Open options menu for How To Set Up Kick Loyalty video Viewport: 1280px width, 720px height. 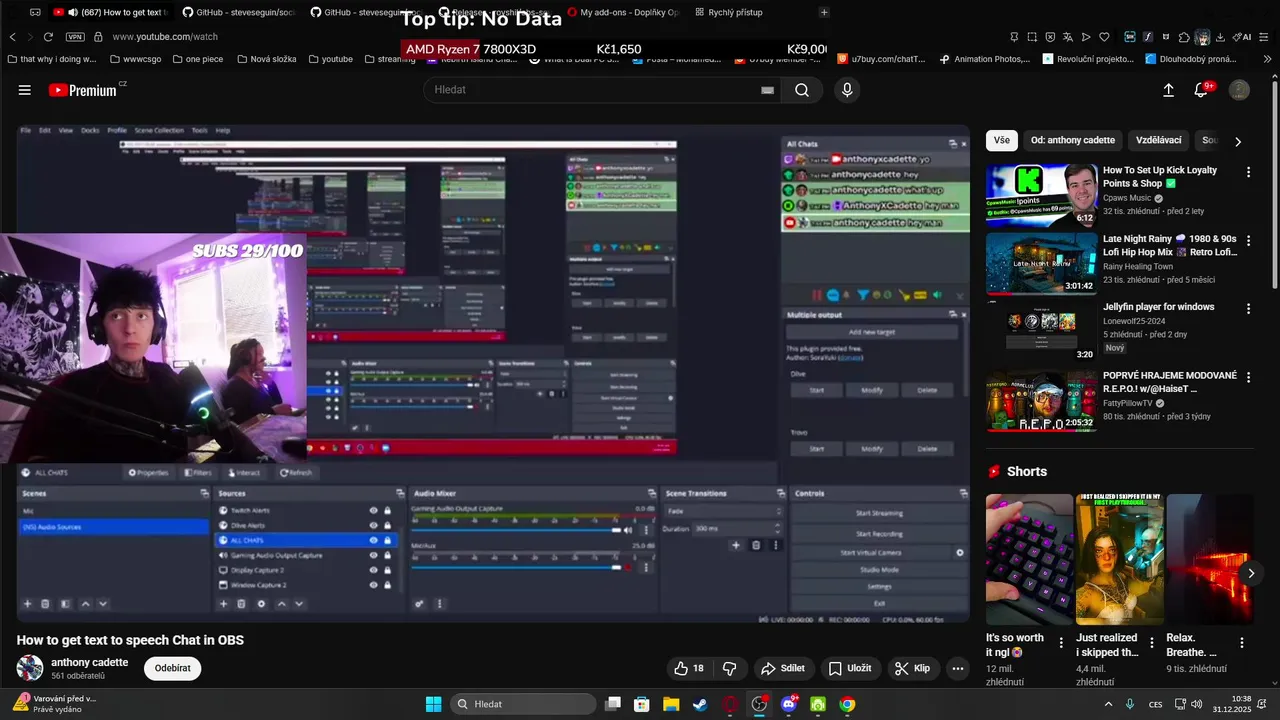1248,172
